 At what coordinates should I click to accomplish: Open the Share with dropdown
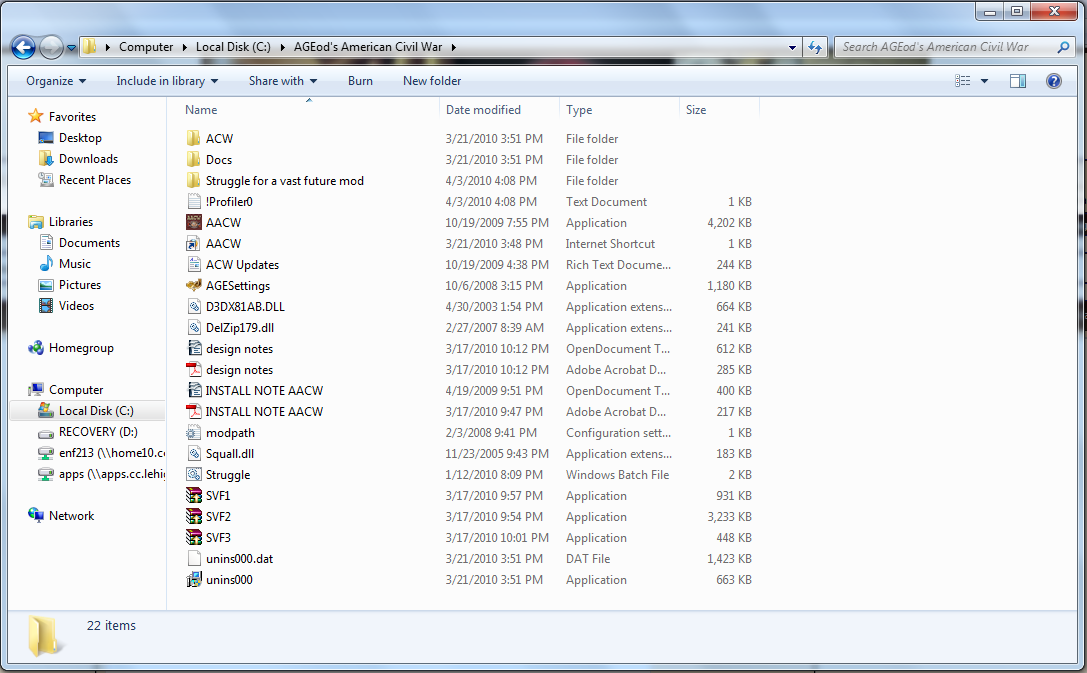tap(282, 81)
